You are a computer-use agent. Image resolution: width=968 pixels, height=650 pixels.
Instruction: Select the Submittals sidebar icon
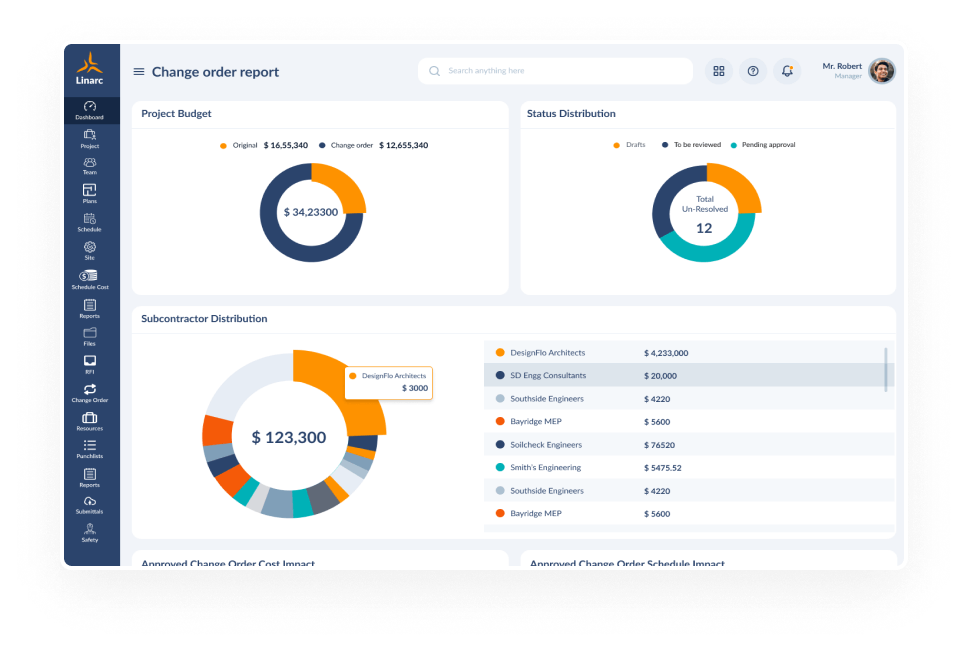(x=90, y=507)
